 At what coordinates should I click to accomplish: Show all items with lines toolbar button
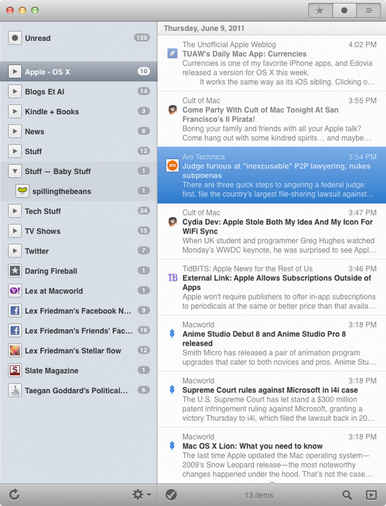pos(369,11)
